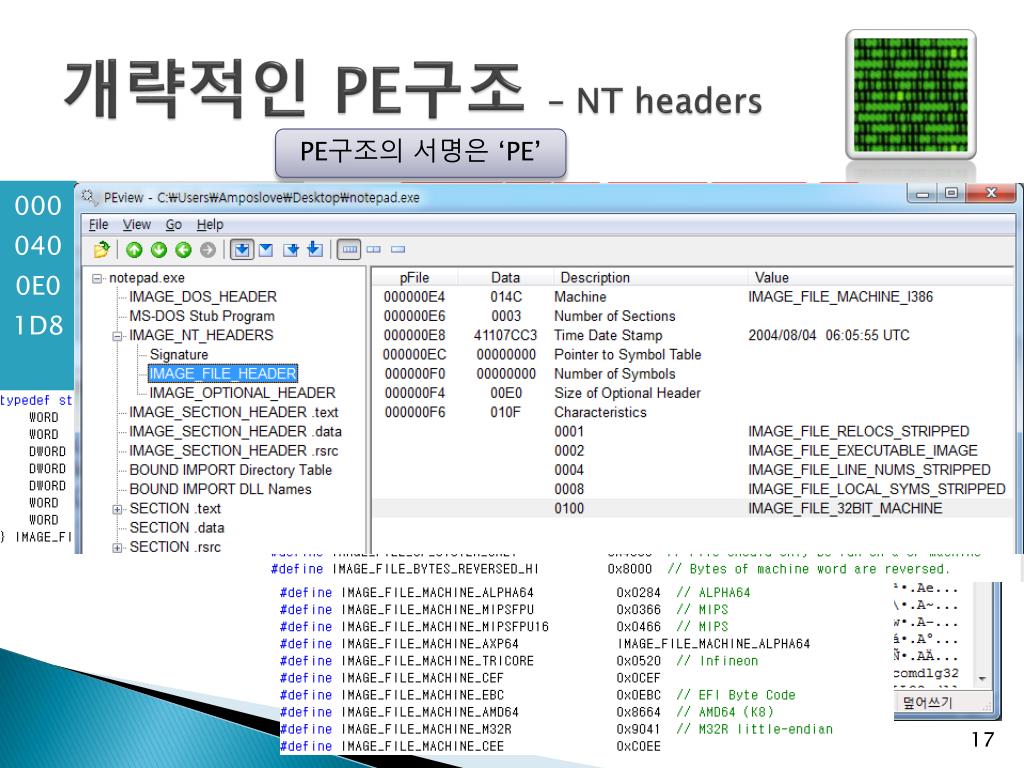Image resolution: width=1024 pixels, height=768 pixels.
Task: Select IMAGE_SECTION_HEADER .data in the tree
Action: (x=235, y=432)
